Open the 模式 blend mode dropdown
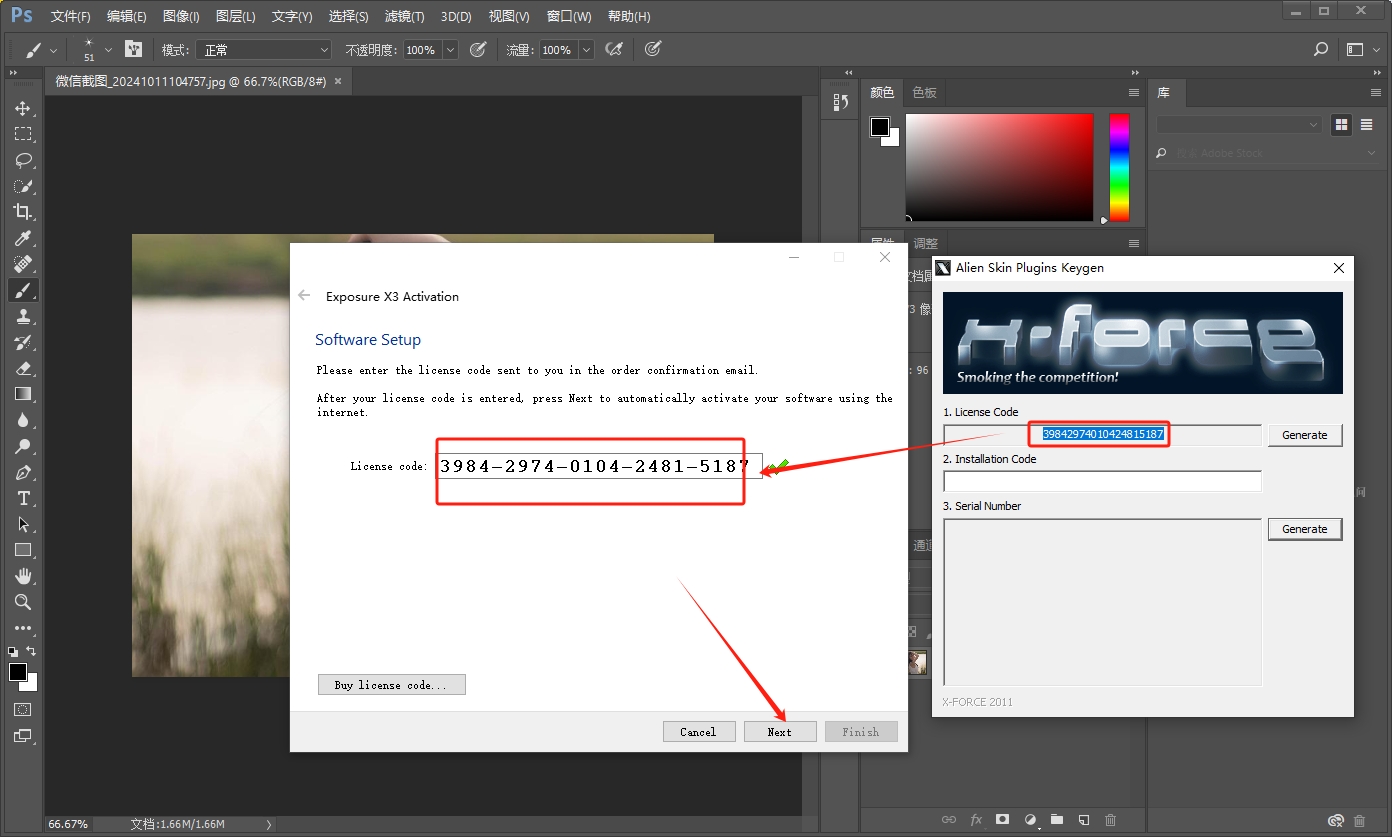1392x837 pixels. [264, 50]
